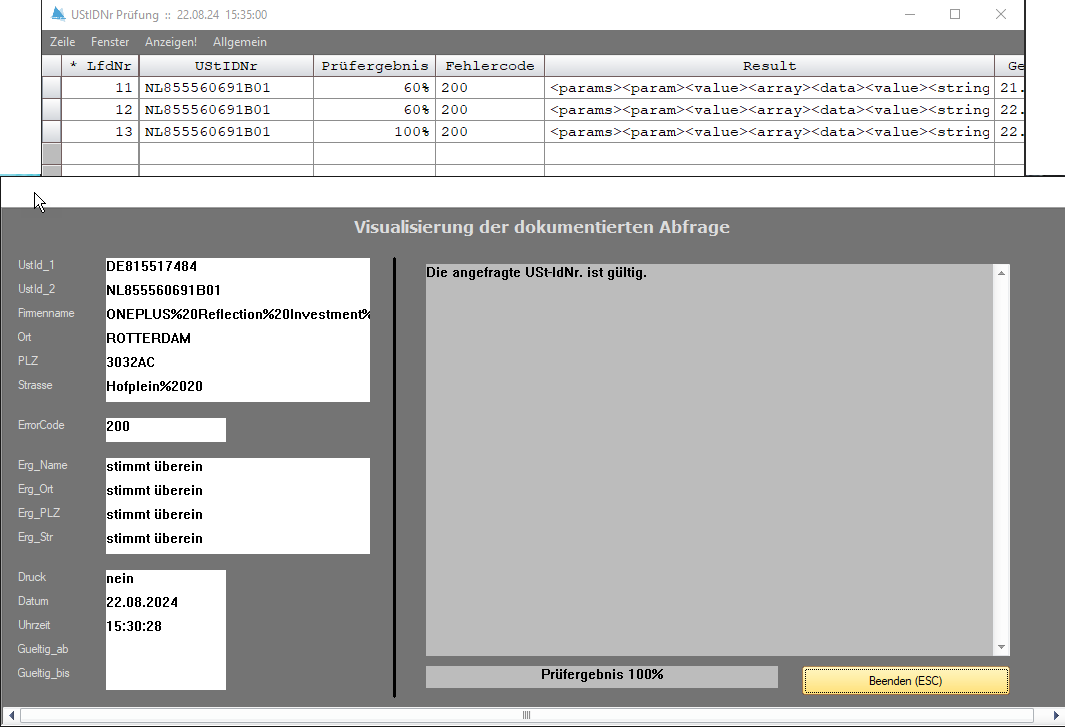Open the Zeile menu
Viewport: 1065px width, 727px height.
tap(62, 42)
